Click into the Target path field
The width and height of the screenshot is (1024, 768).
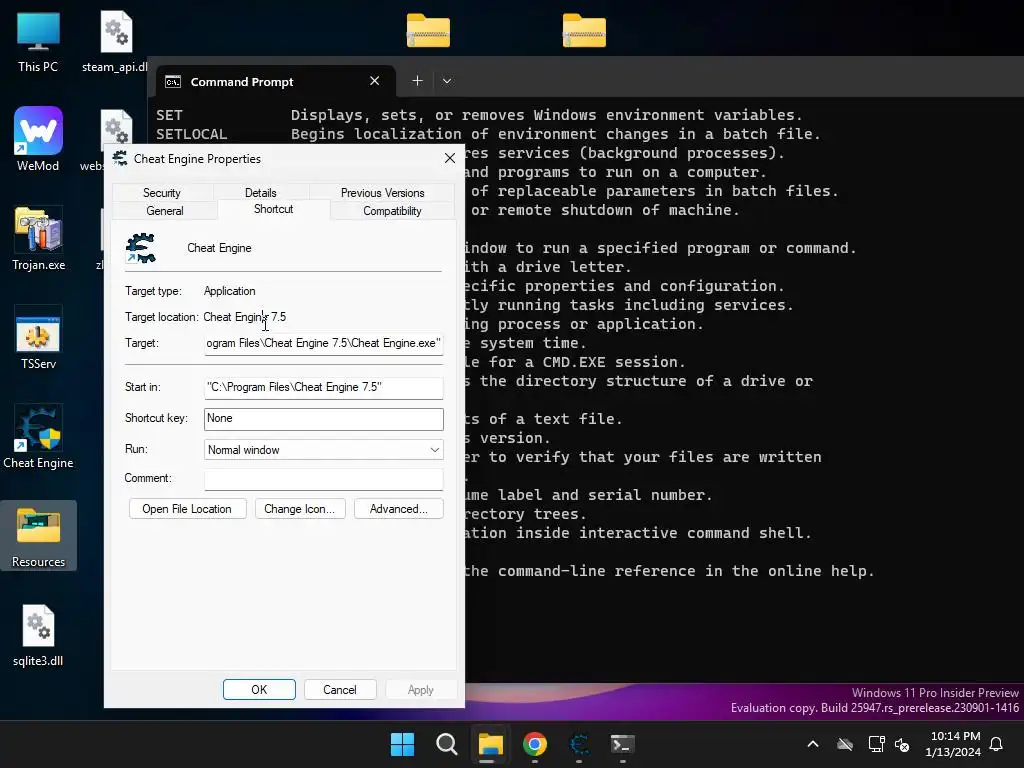[323, 344]
